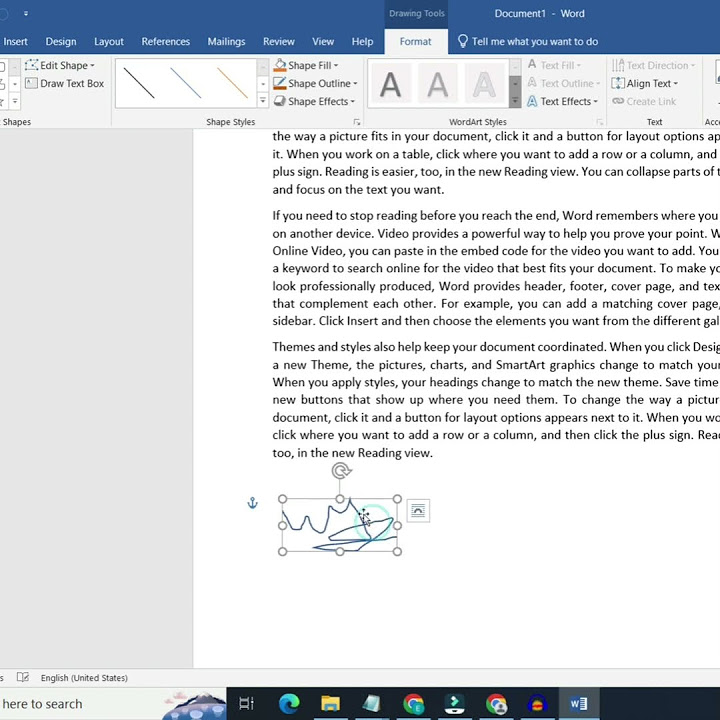Click the proofing book icon in status bar
The image size is (720, 720).
[23, 677]
